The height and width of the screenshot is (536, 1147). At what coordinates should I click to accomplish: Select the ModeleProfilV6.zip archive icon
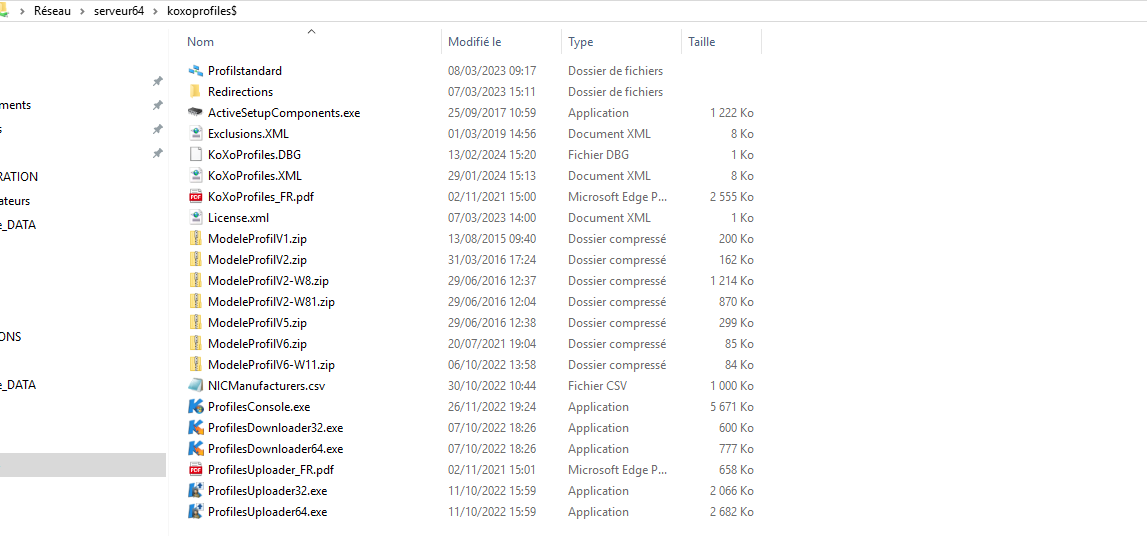pyautogui.click(x=195, y=344)
